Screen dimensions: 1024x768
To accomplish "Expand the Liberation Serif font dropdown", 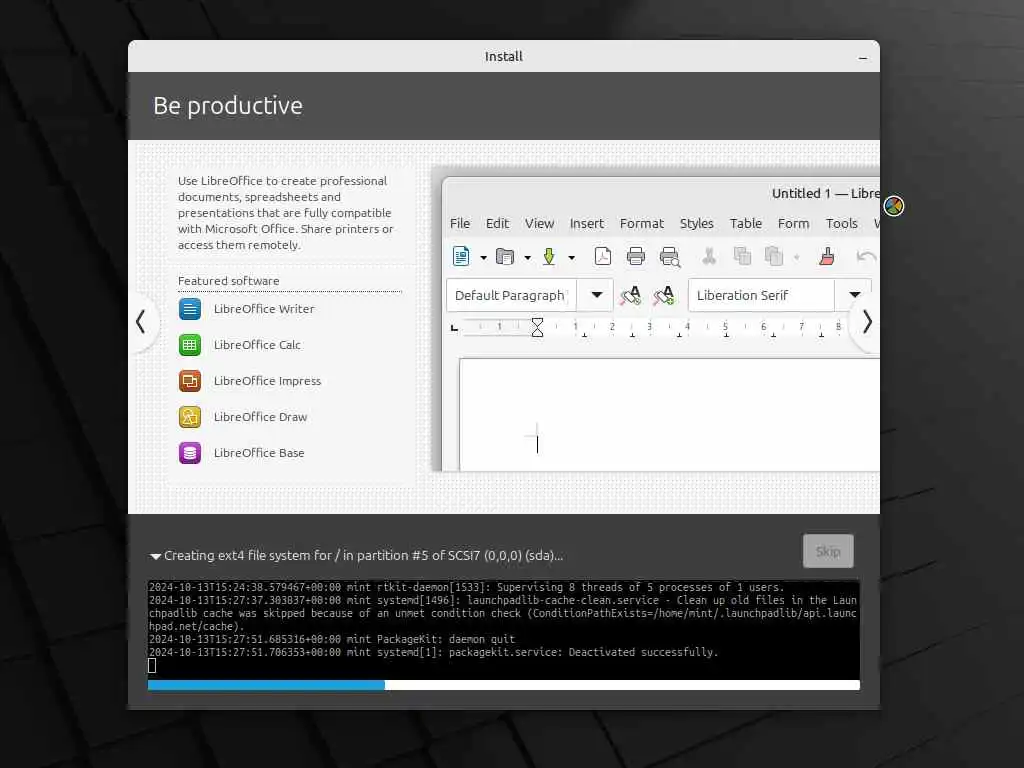I will point(854,295).
